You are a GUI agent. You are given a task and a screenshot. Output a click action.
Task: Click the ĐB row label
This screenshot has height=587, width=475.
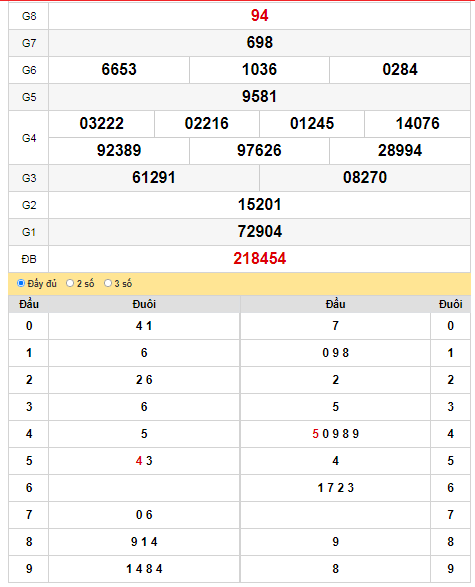coord(29,259)
